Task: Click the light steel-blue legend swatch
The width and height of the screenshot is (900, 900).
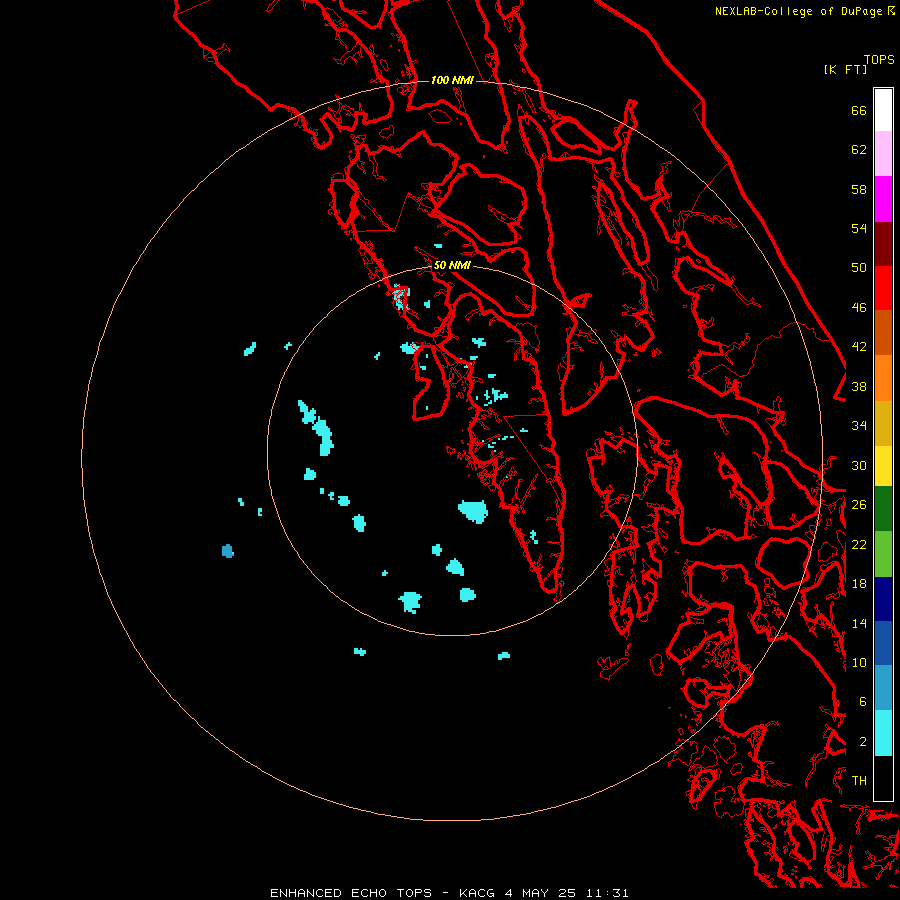Action: coord(883,687)
